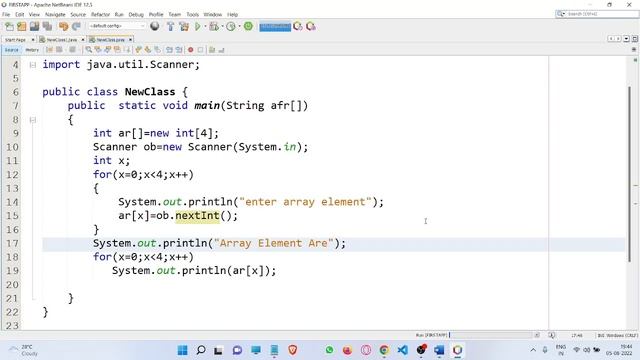Click the last back icon in editor toolbar
The width and height of the screenshot is (640, 360).
click(x=222, y=50)
